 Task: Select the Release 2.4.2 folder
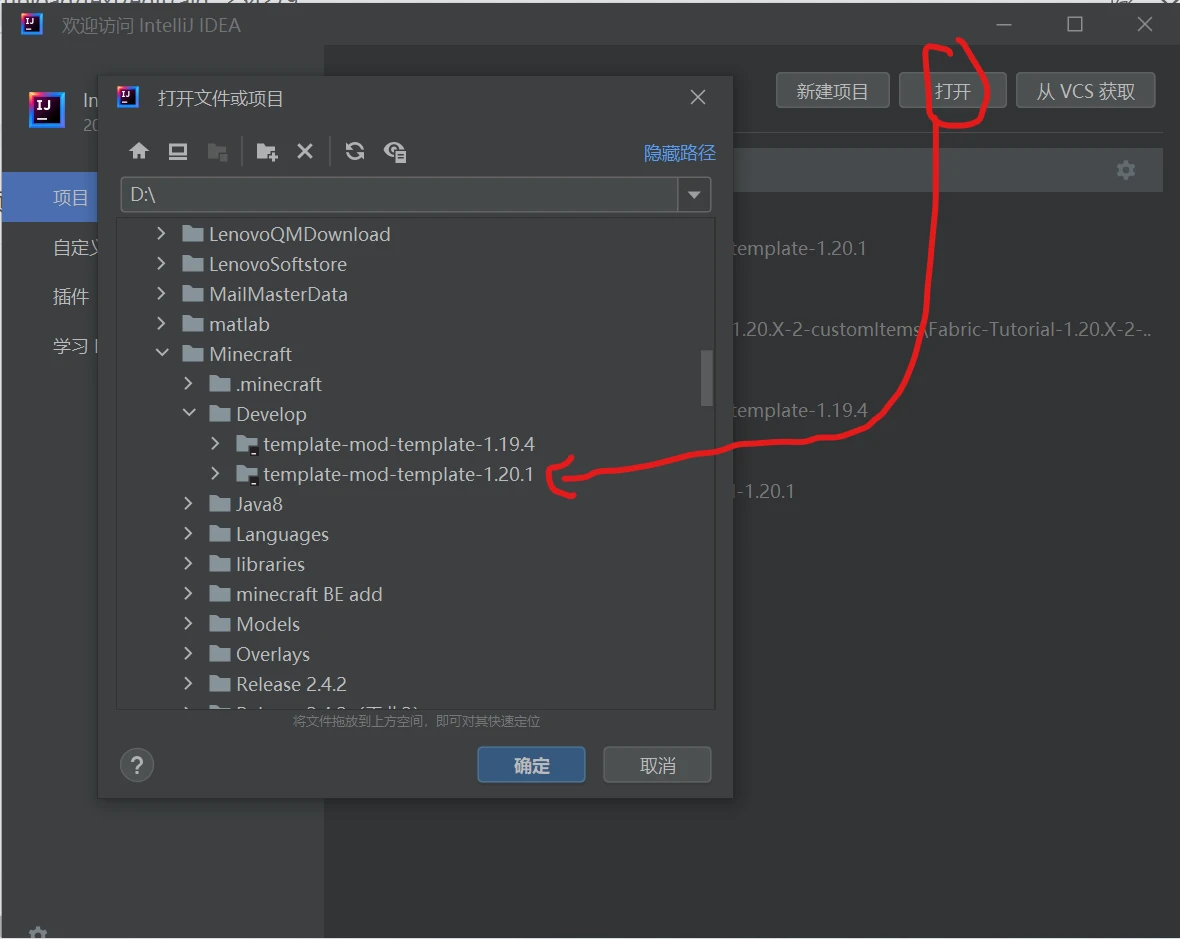click(291, 685)
